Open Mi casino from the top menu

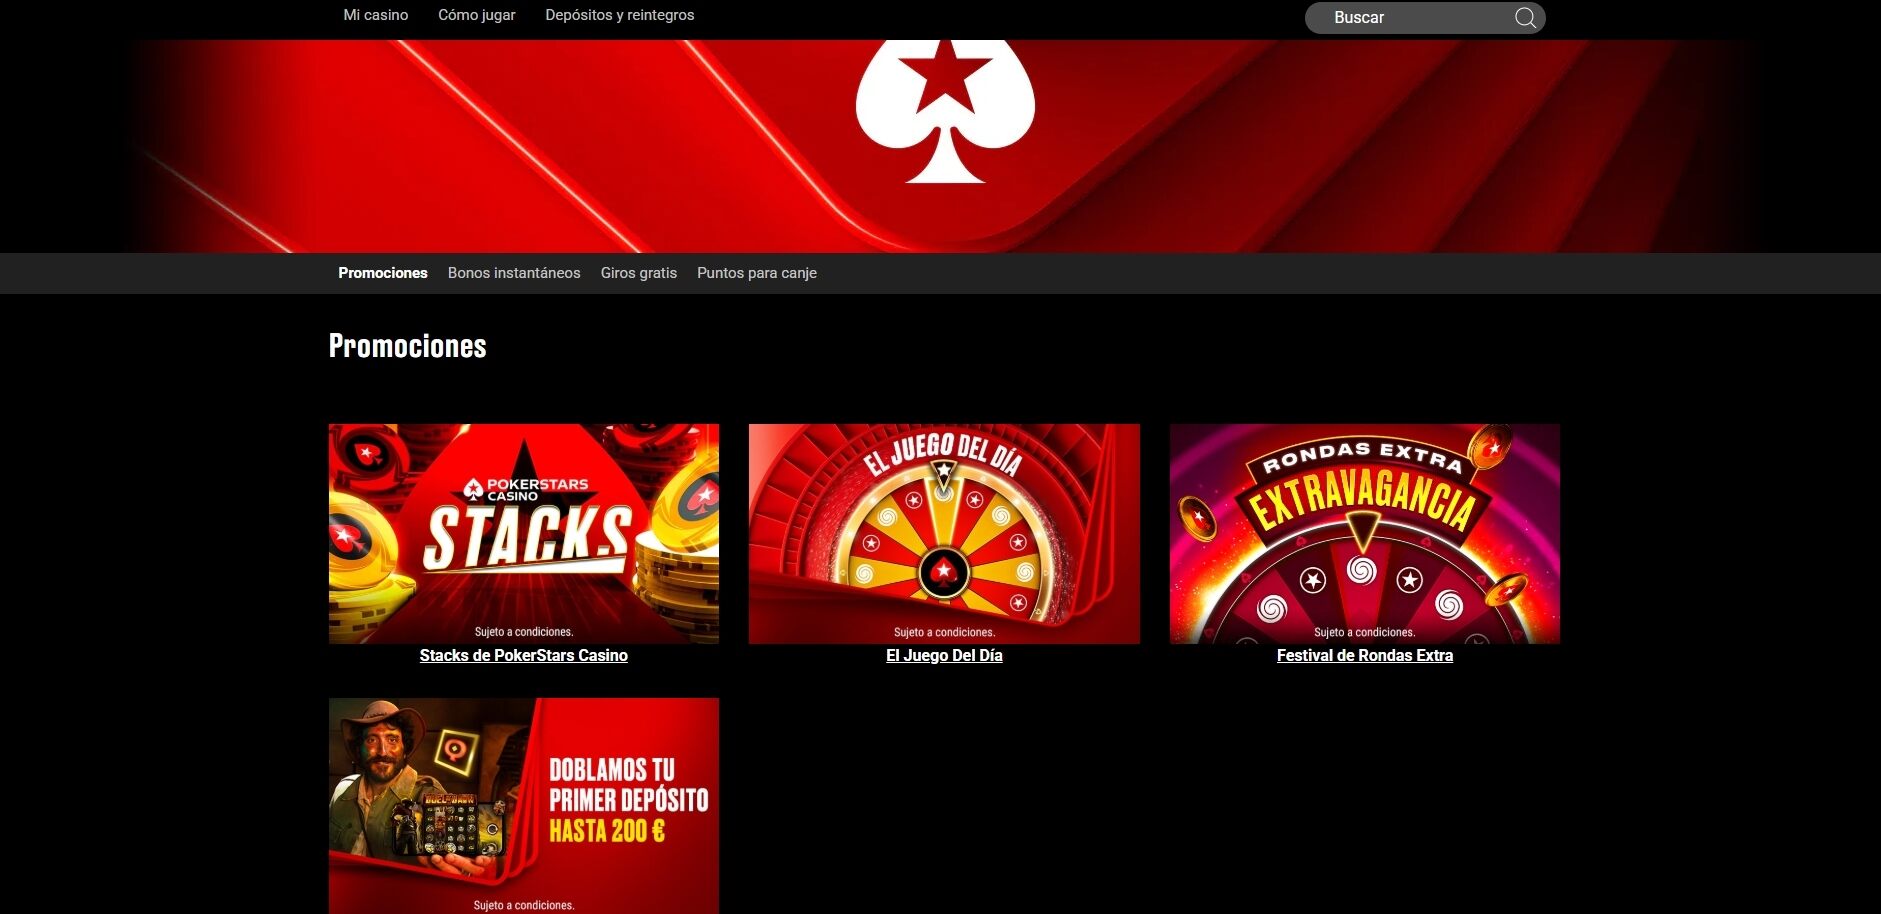[375, 15]
